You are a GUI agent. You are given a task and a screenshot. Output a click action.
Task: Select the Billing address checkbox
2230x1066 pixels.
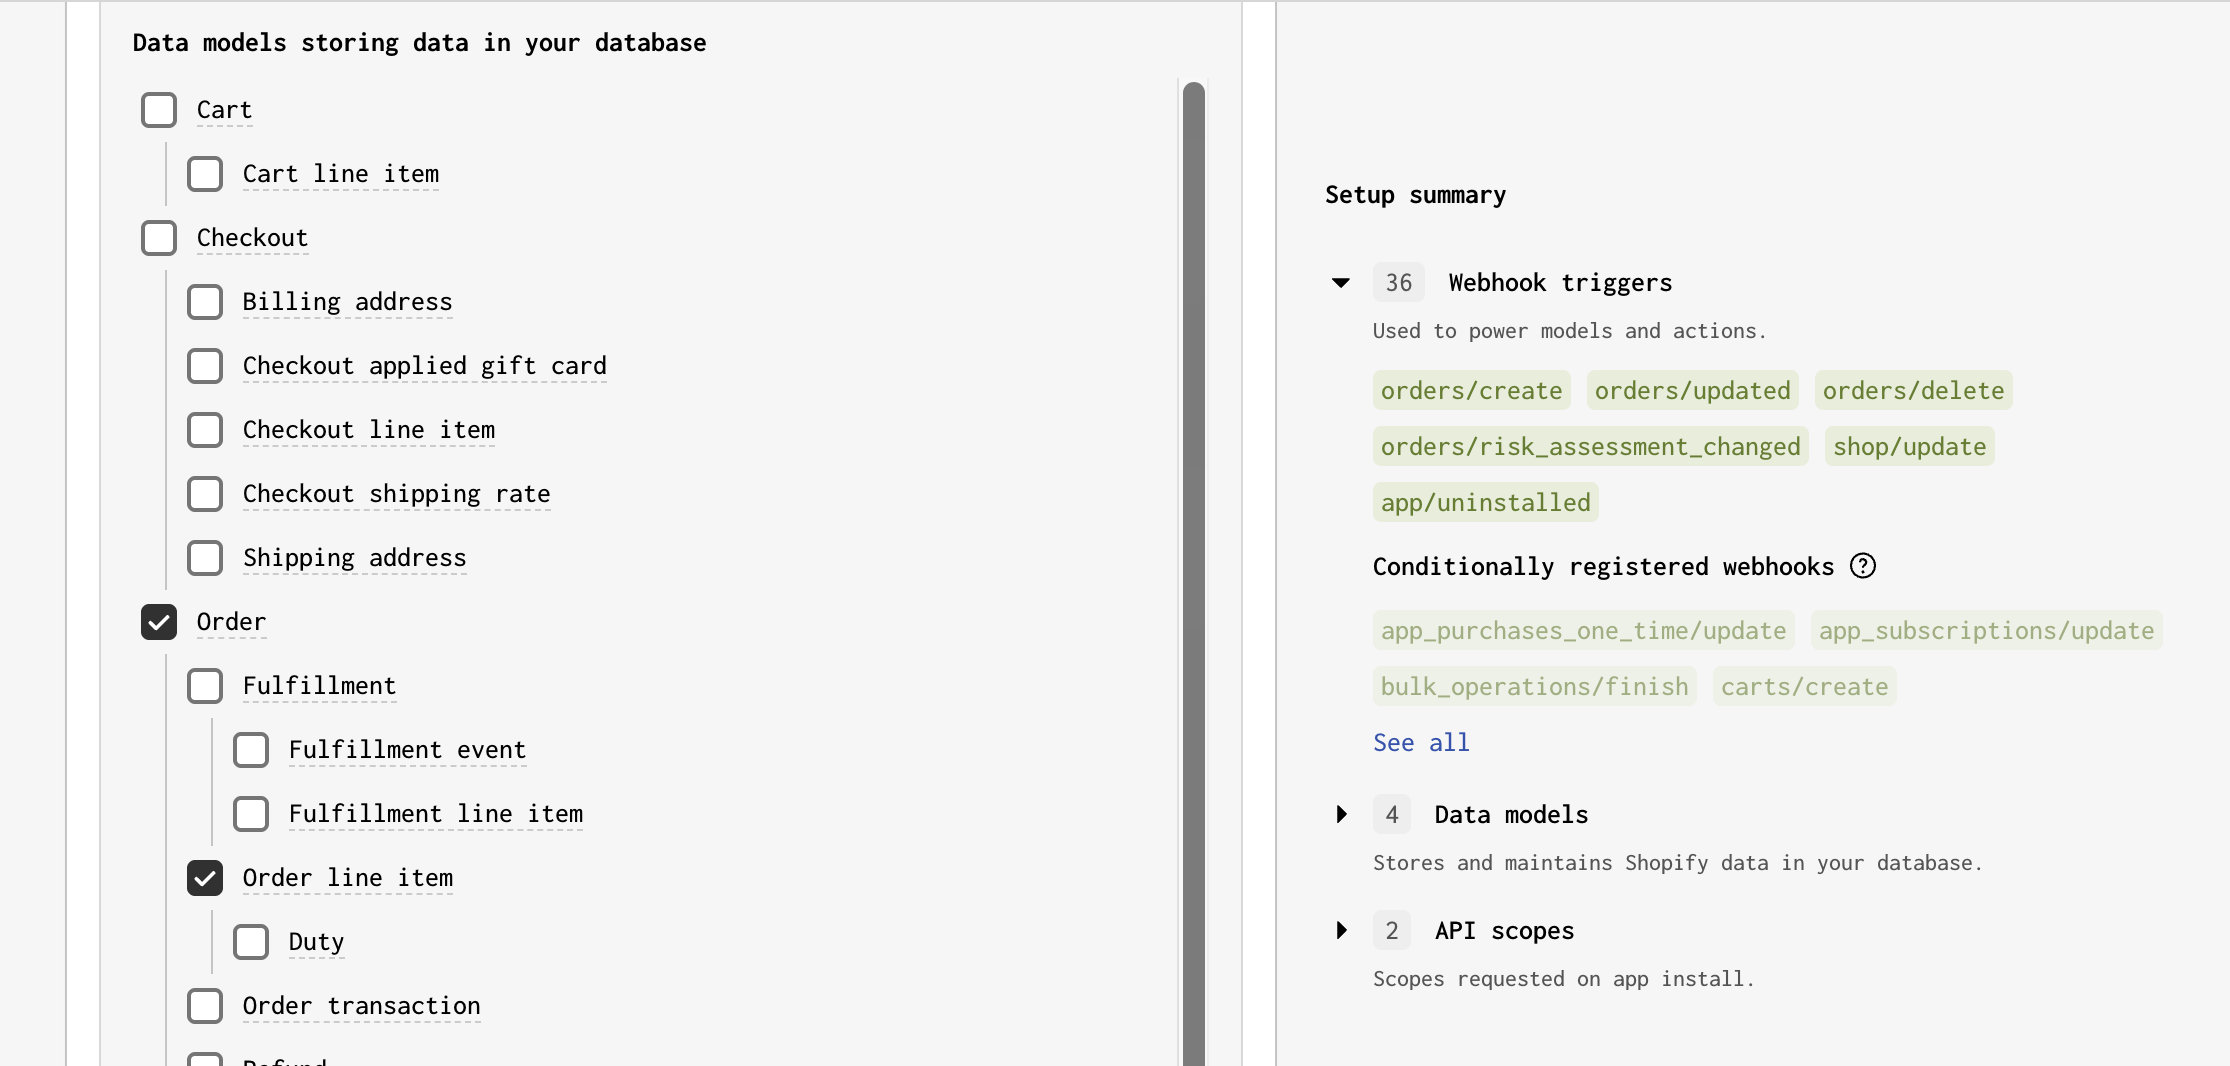205,302
